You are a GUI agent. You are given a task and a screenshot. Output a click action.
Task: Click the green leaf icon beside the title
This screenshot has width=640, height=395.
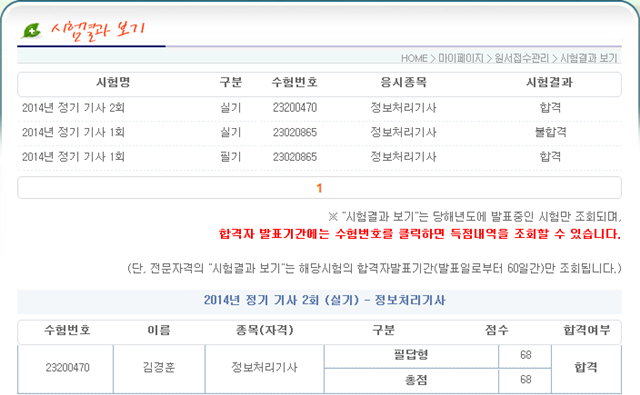pyautogui.click(x=31, y=31)
